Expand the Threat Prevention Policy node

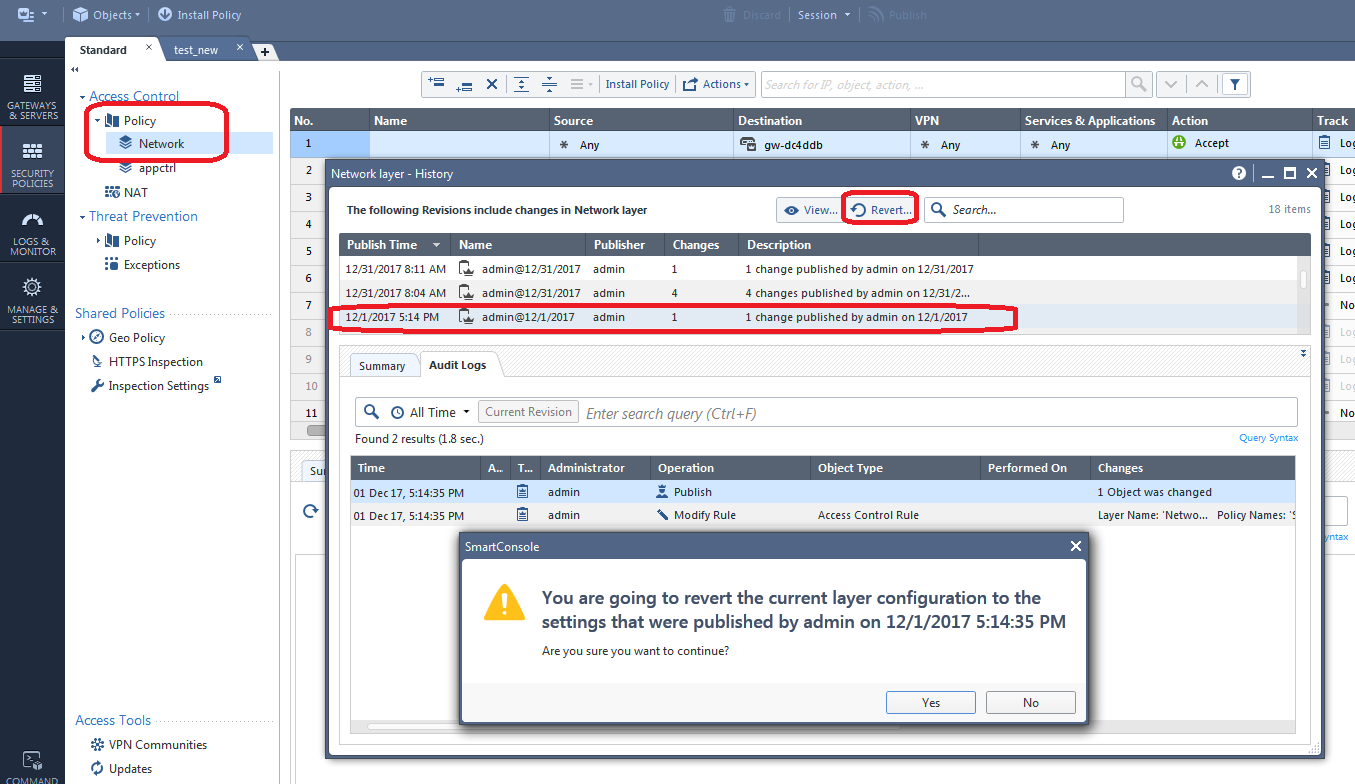point(97,241)
